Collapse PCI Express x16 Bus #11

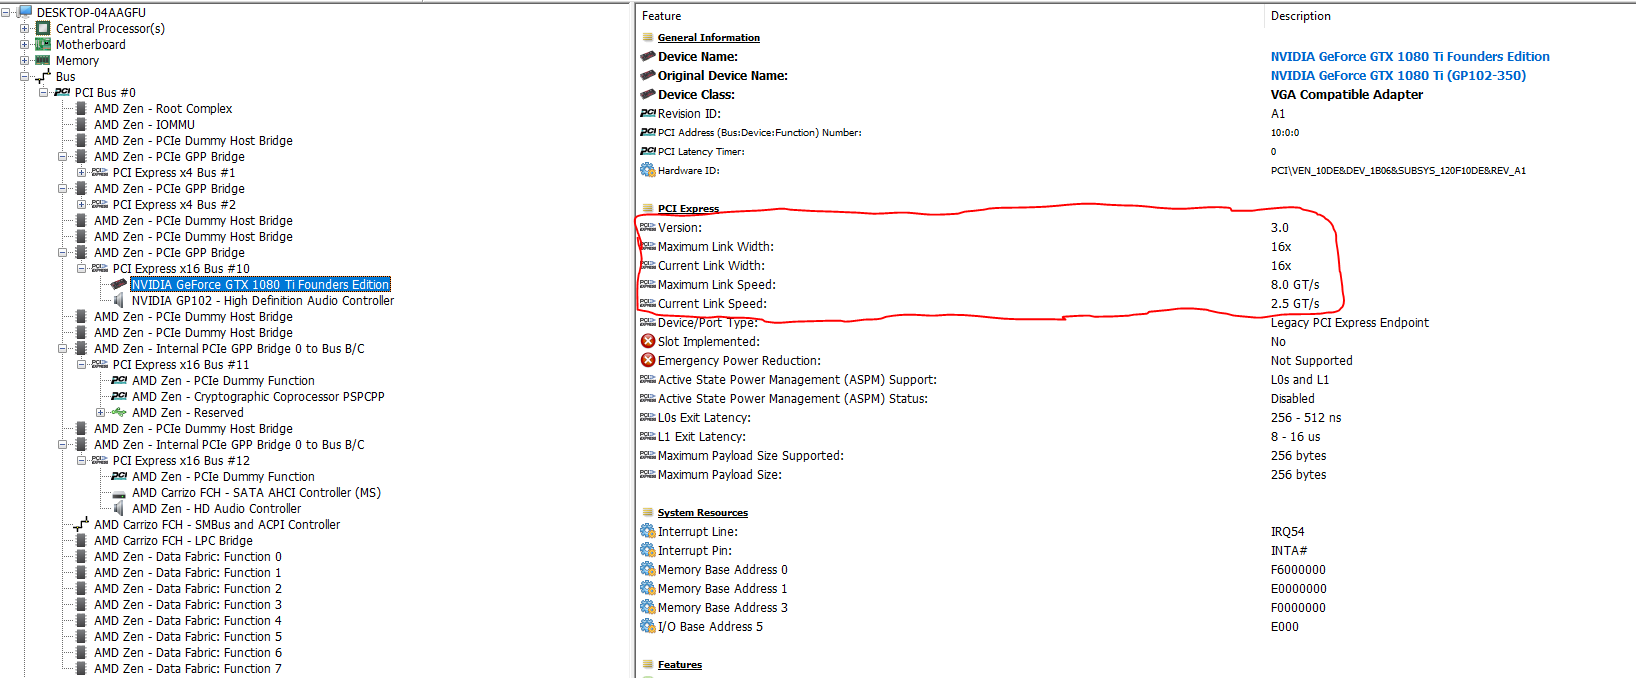point(82,364)
